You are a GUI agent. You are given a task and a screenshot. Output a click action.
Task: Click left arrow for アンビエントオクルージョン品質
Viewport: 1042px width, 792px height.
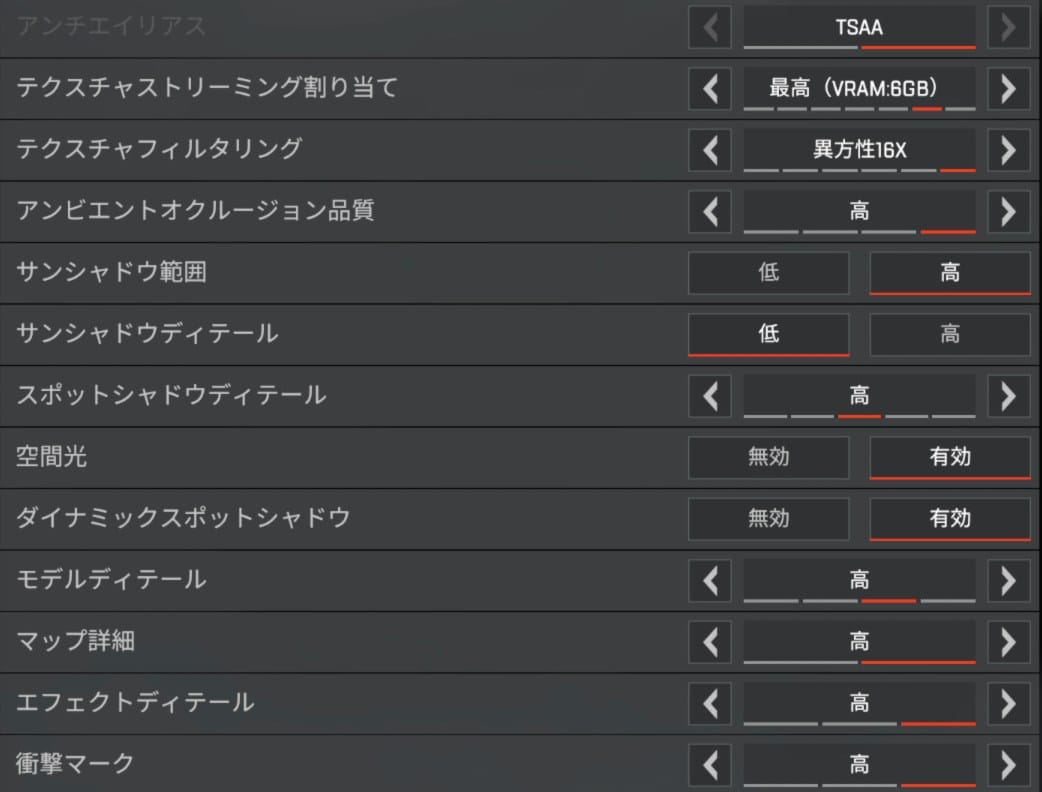pyautogui.click(x=710, y=212)
